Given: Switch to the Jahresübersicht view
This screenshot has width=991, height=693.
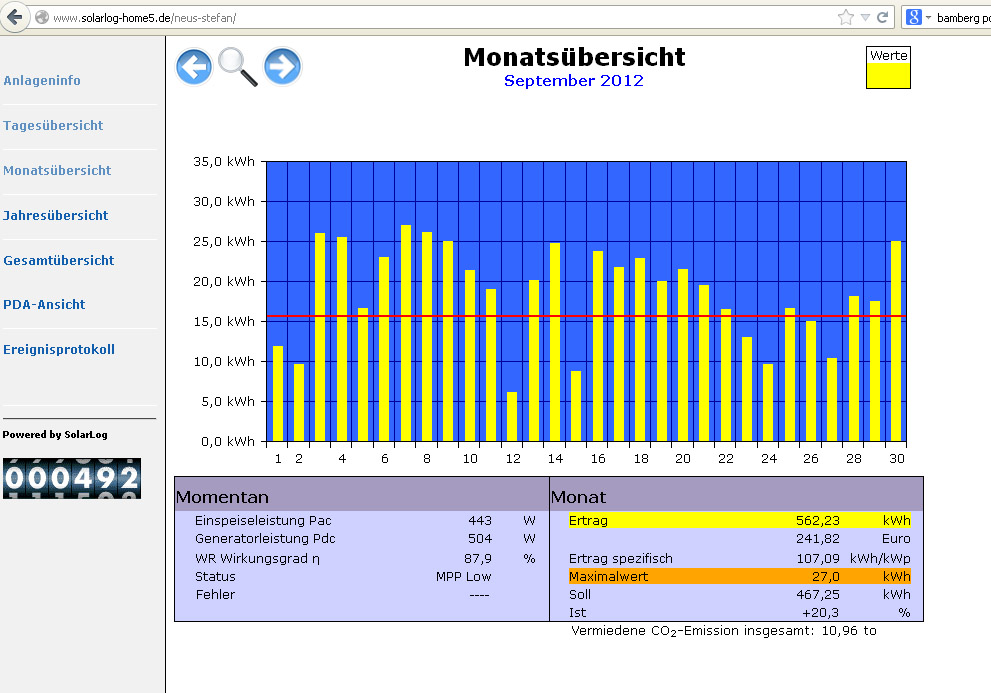Looking at the screenshot, I should 56,215.
